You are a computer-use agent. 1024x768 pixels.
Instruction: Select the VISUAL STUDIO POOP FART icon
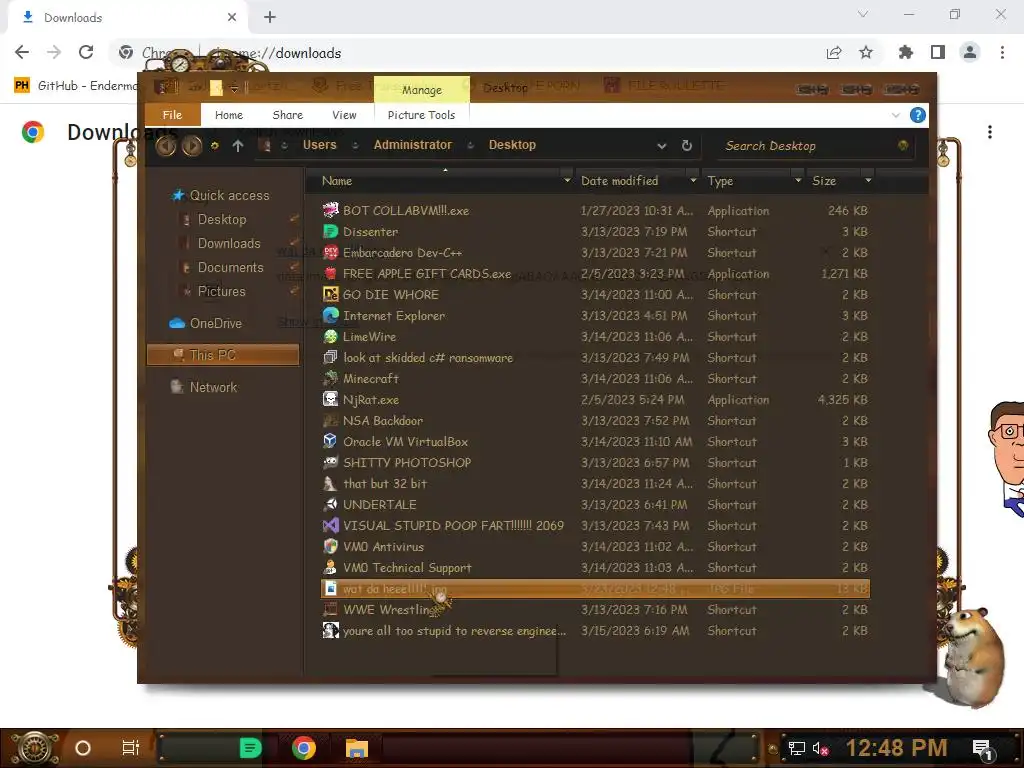click(330, 525)
